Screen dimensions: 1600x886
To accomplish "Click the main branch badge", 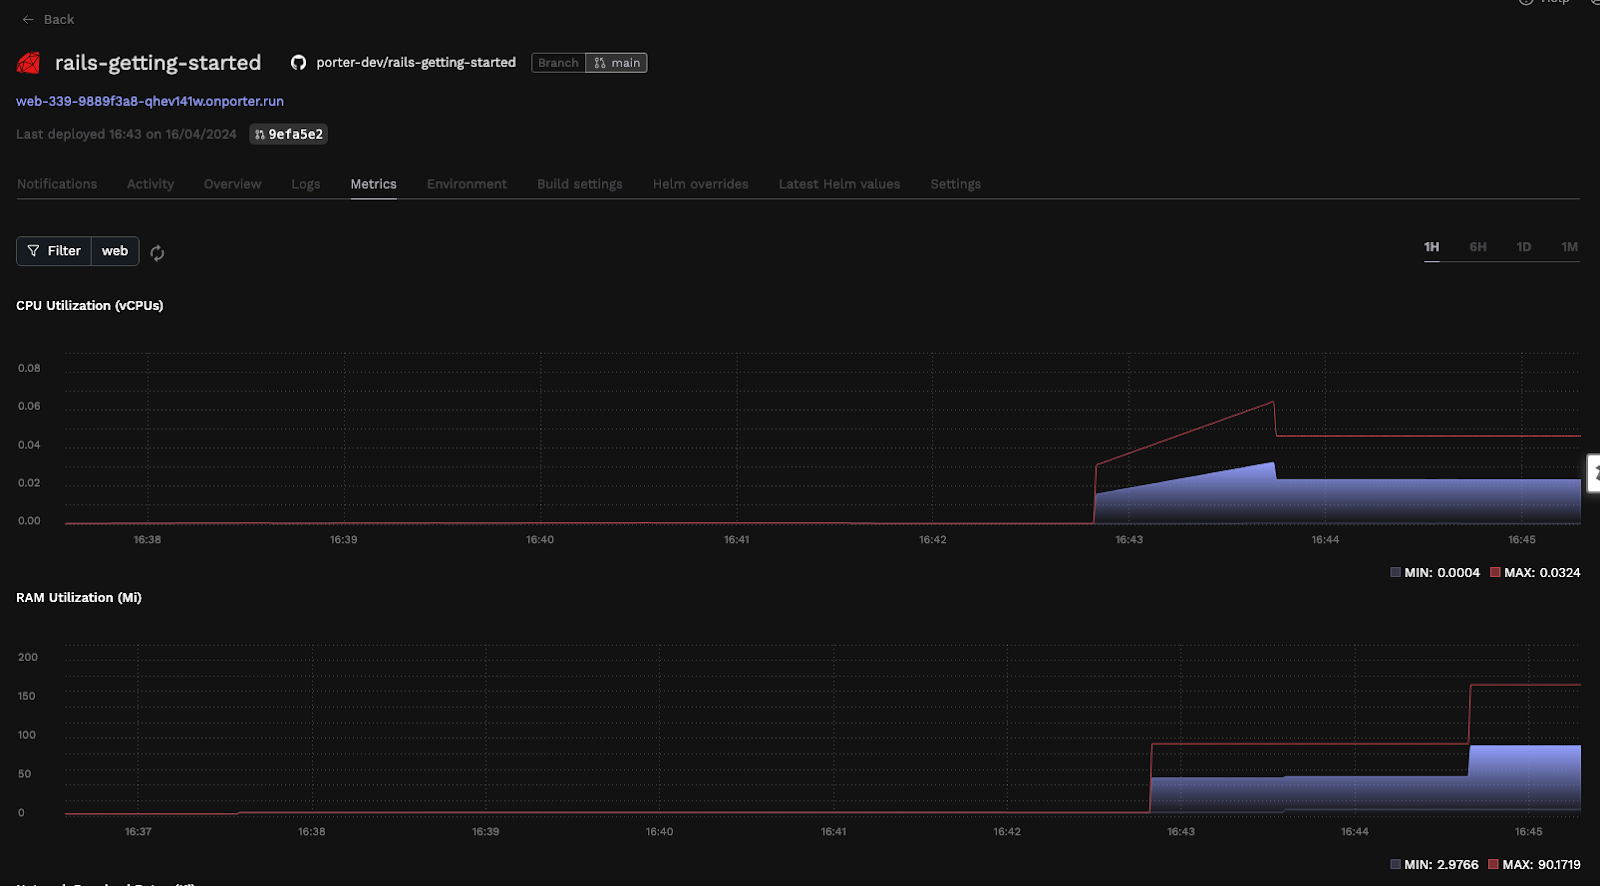I will 616,63.
